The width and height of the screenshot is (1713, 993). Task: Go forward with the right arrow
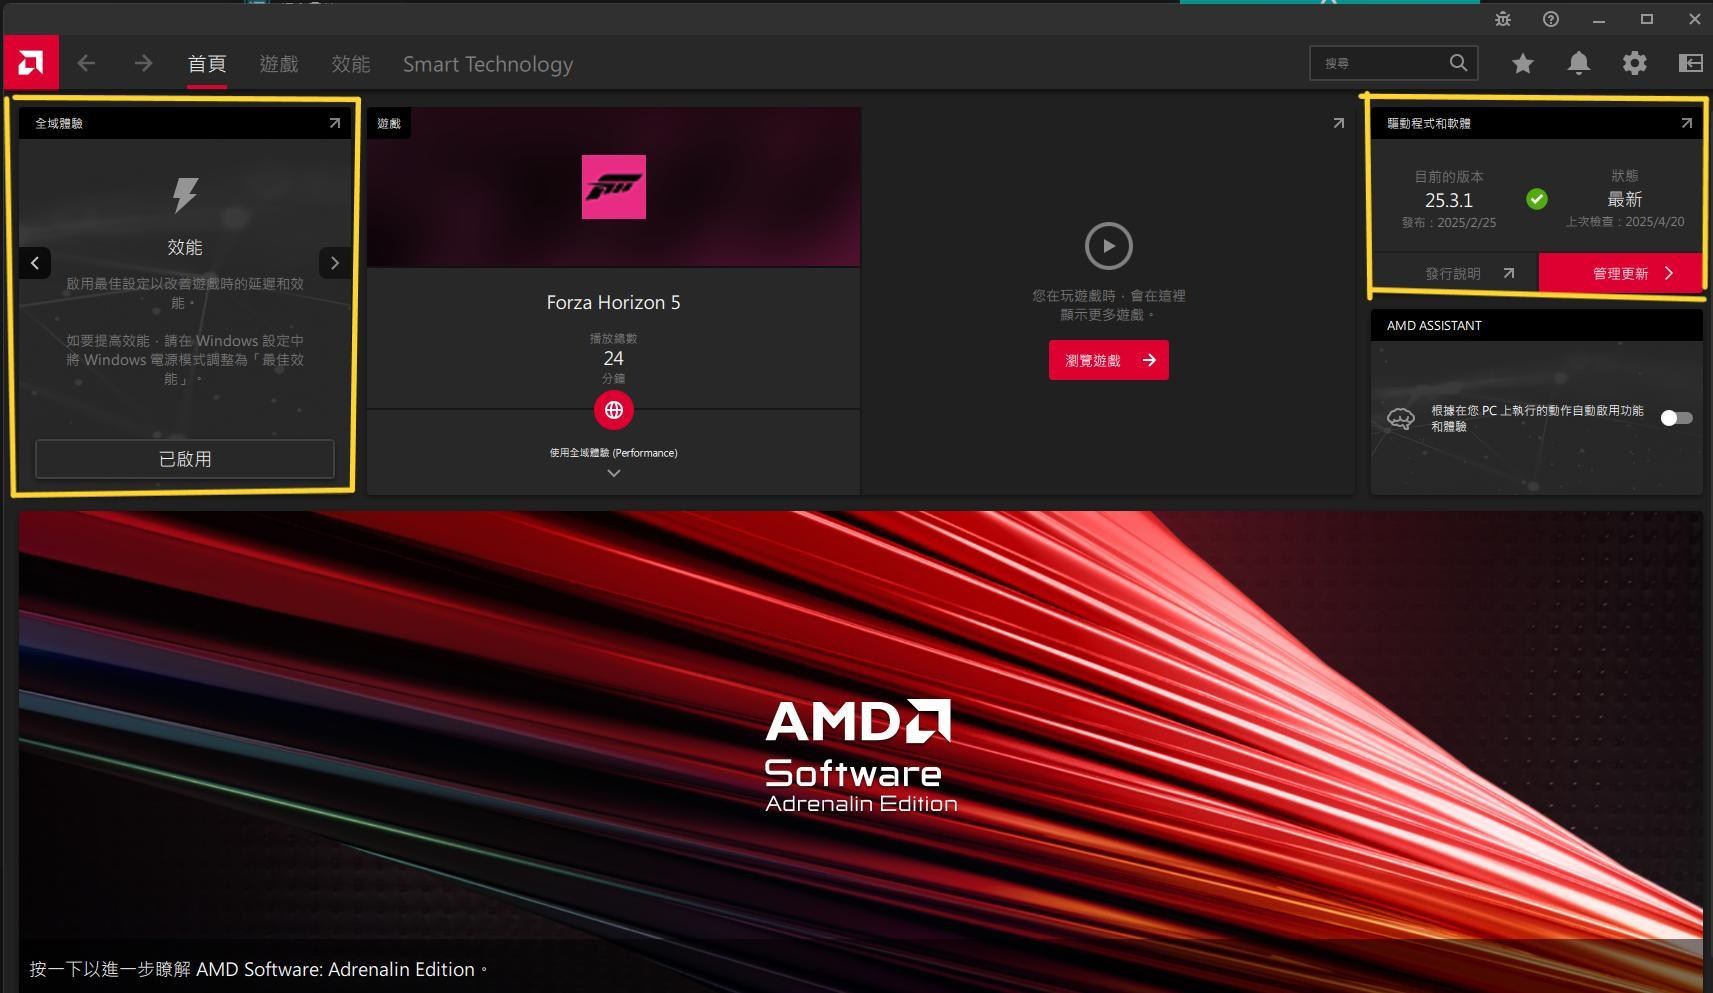pos(143,63)
